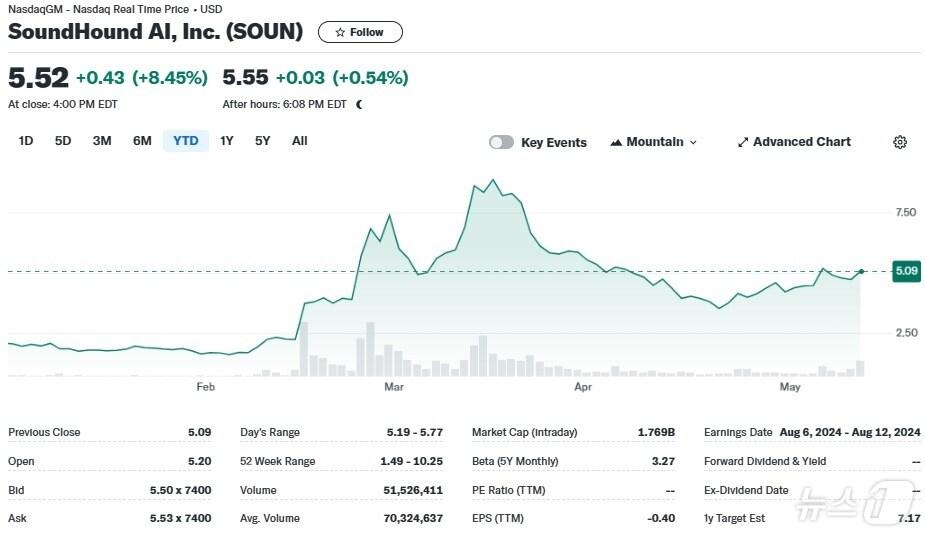The height and width of the screenshot is (537, 925).
Task: Switch chart to 3M range
Action: coord(102,141)
